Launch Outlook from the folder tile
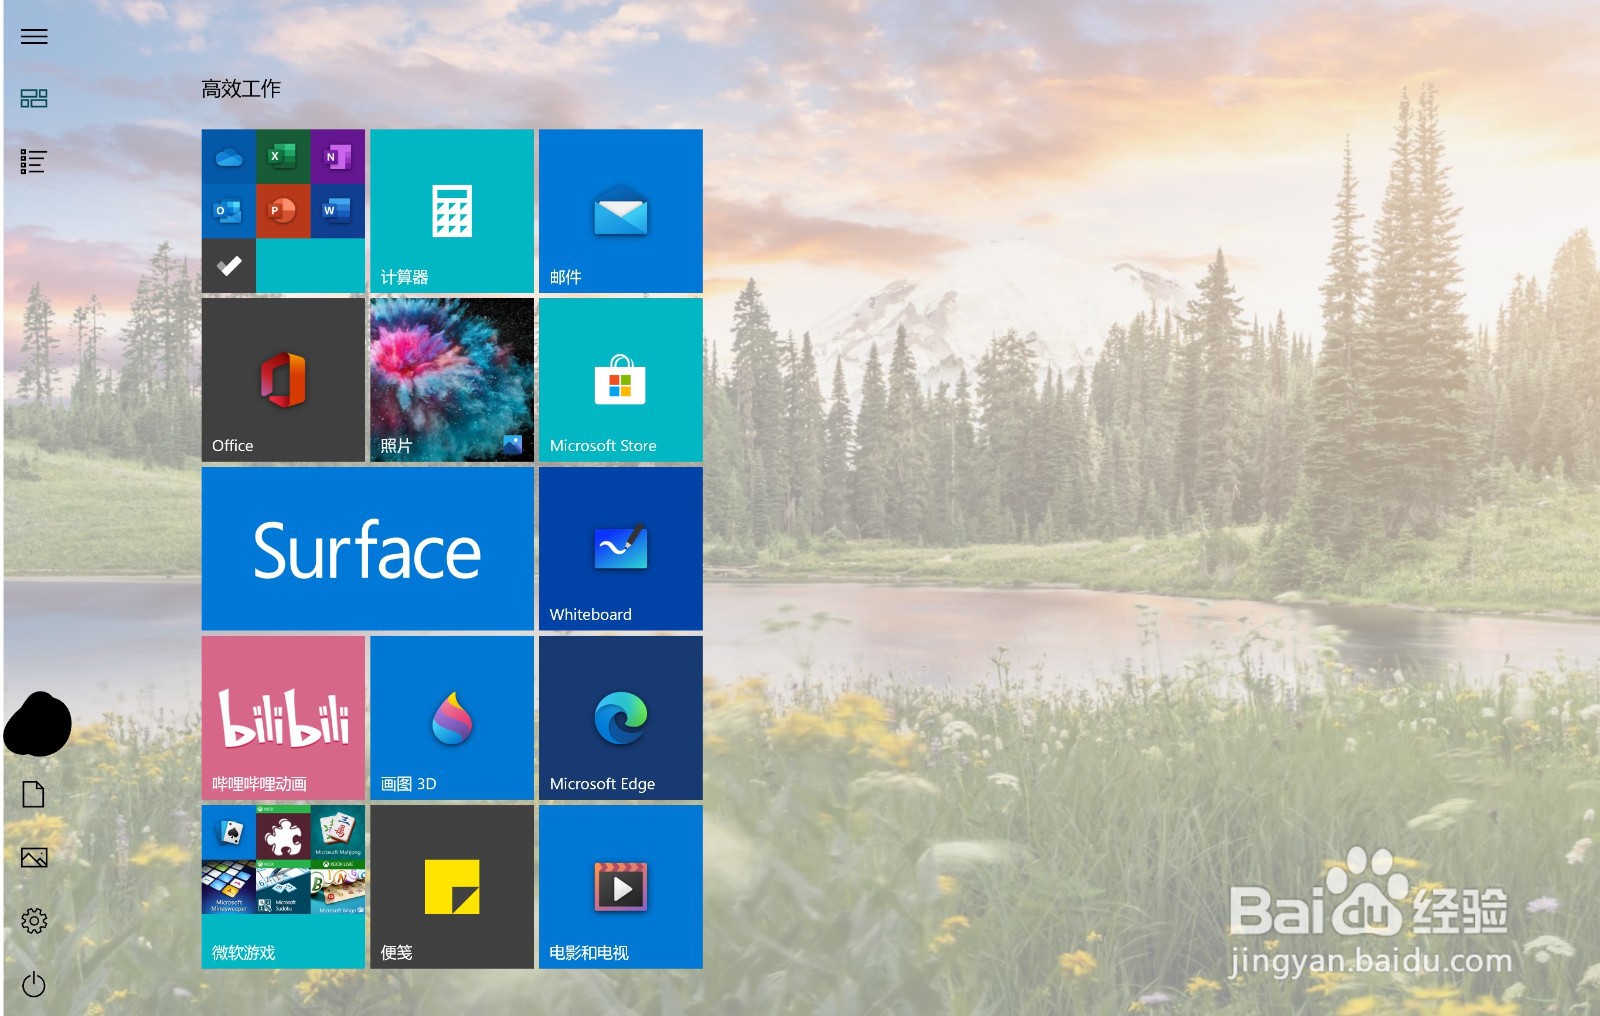1600x1016 pixels. [229, 211]
